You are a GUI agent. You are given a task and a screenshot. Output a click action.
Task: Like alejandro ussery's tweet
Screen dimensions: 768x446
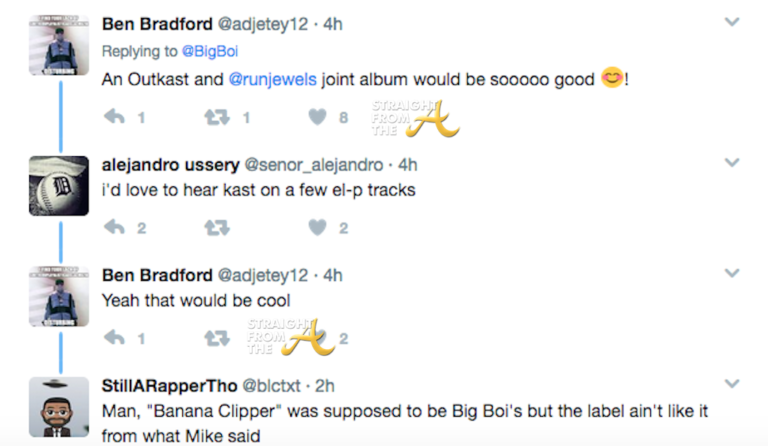tap(318, 228)
